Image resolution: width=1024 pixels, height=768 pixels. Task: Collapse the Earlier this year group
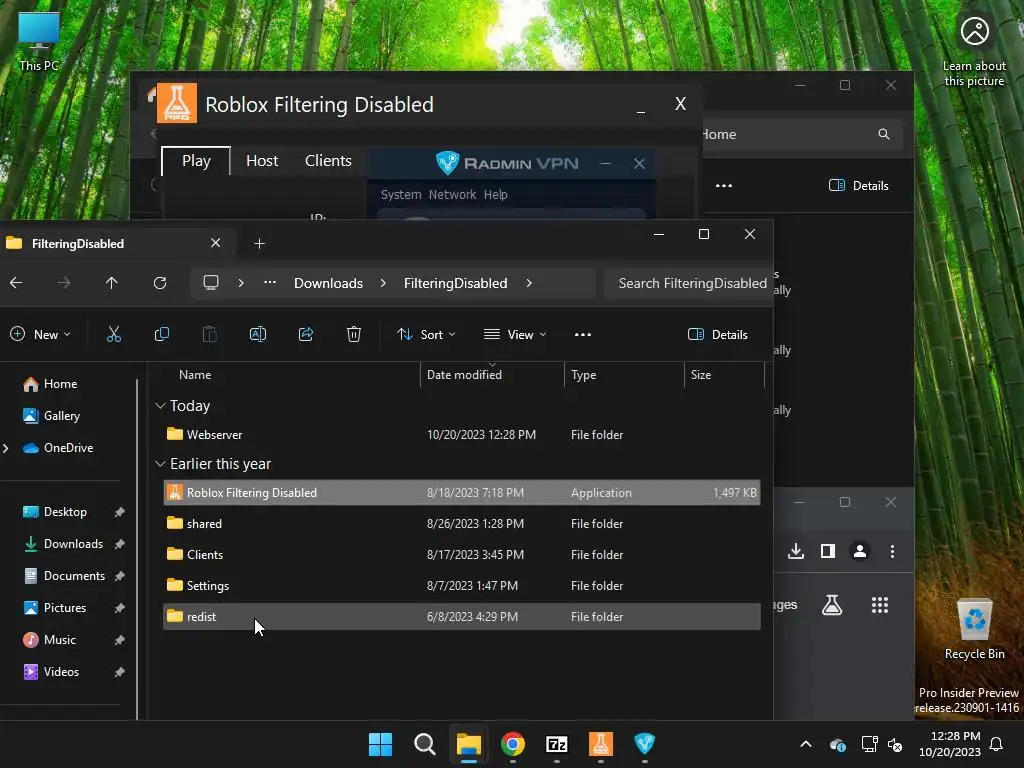160,464
